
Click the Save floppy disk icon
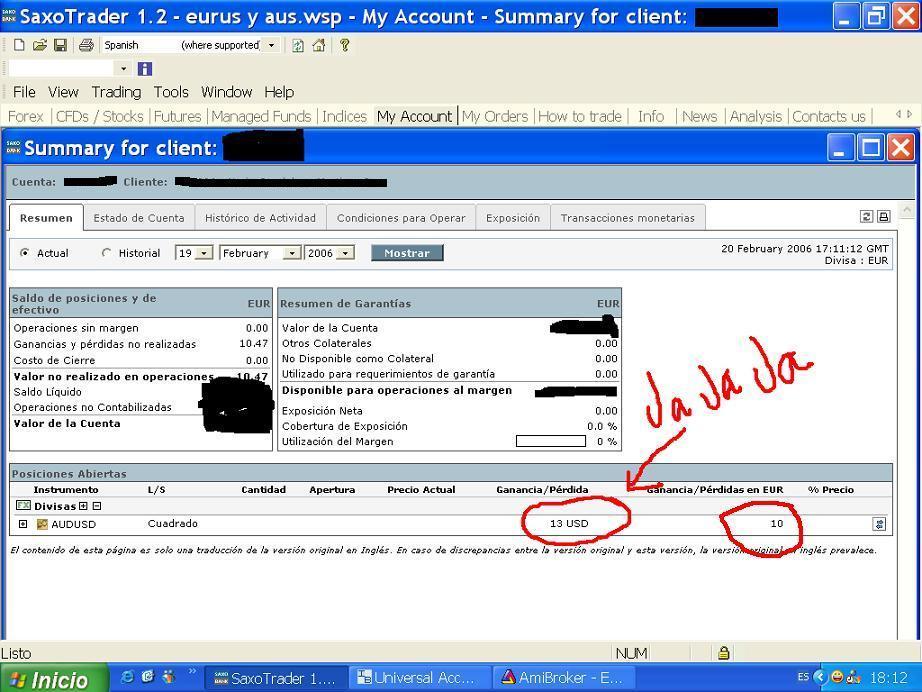pyautogui.click(x=60, y=45)
